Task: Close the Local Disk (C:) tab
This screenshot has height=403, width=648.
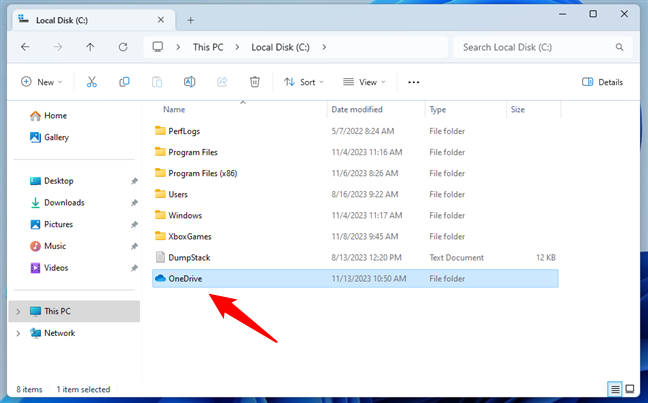Action: tap(161, 20)
